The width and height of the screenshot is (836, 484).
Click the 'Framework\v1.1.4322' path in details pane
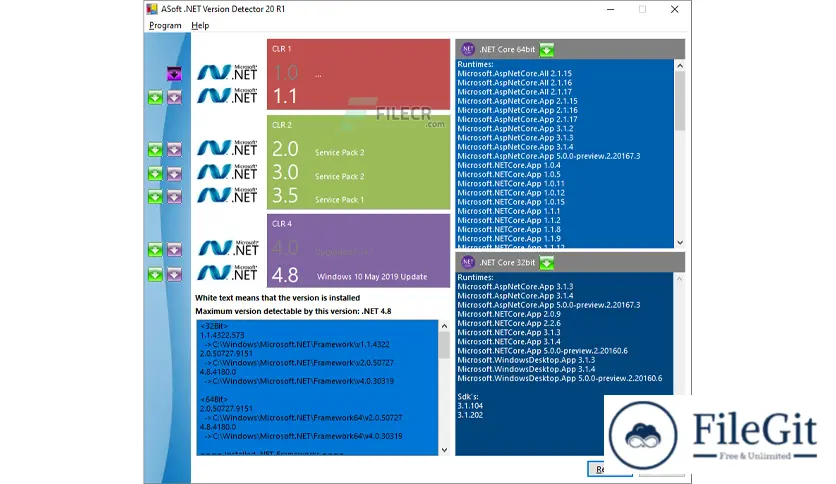pyautogui.click(x=297, y=344)
